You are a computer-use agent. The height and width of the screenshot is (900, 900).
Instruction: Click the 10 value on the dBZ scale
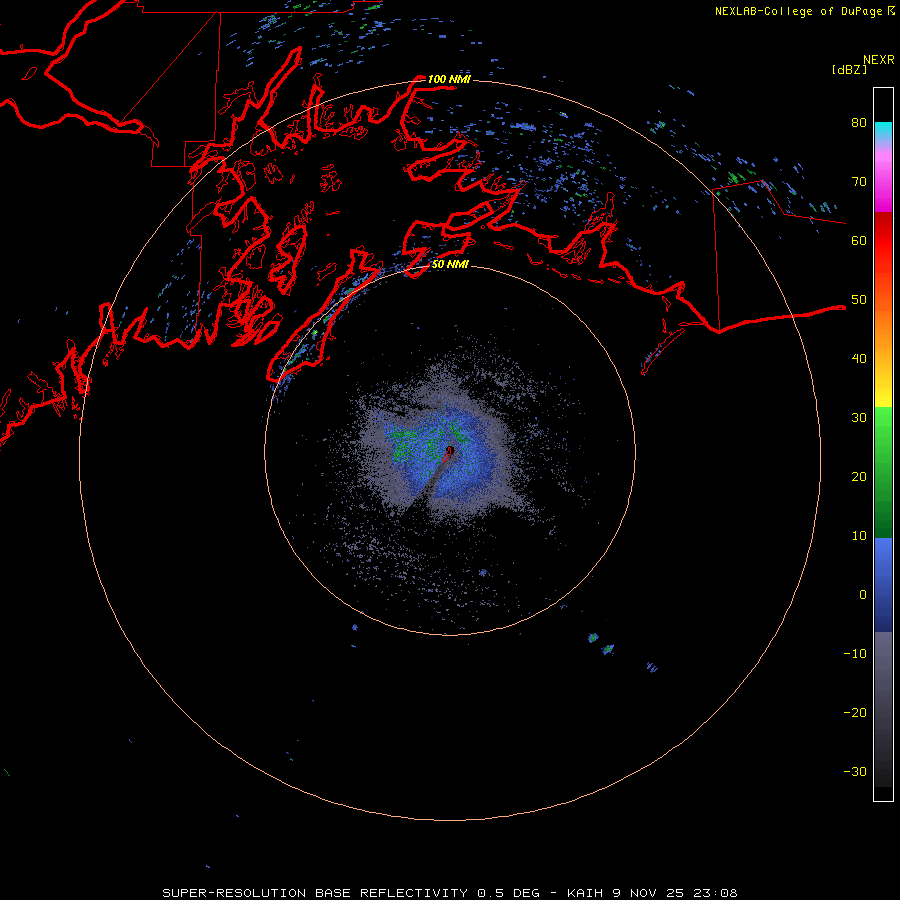click(859, 536)
